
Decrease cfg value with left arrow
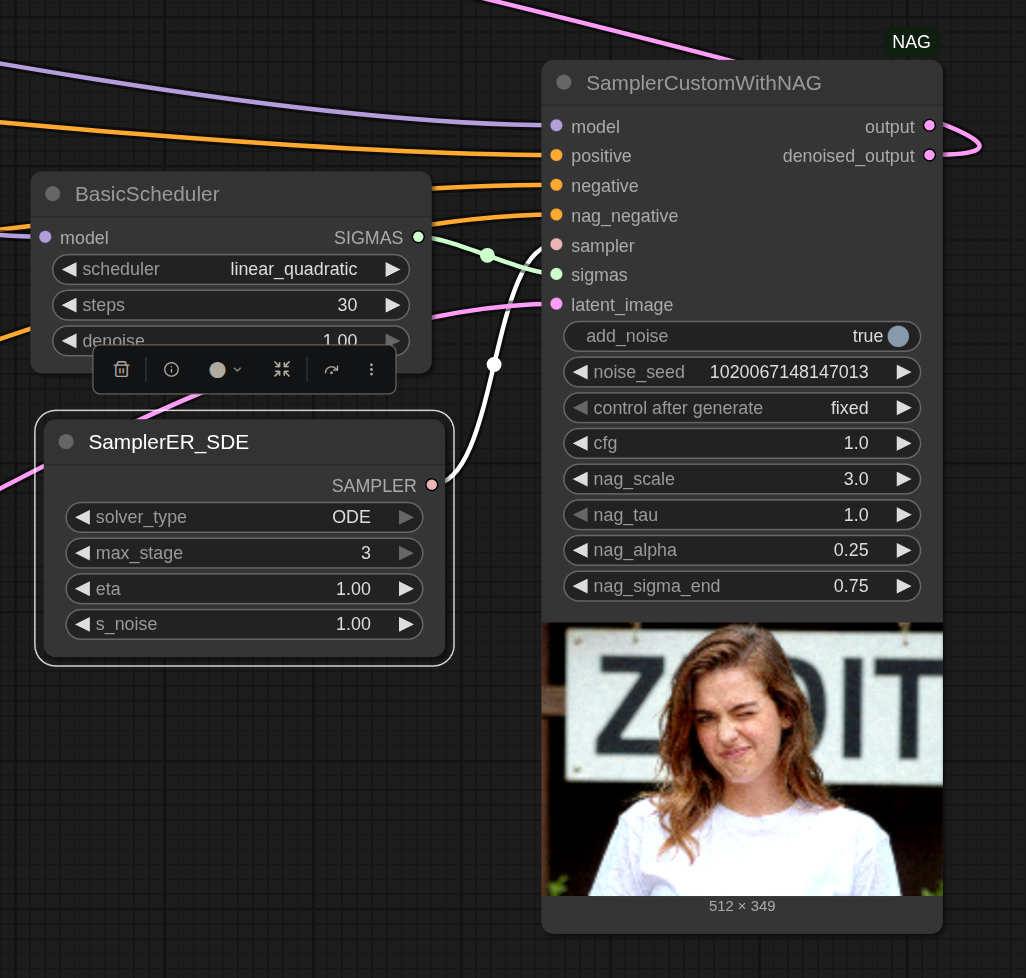point(580,443)
